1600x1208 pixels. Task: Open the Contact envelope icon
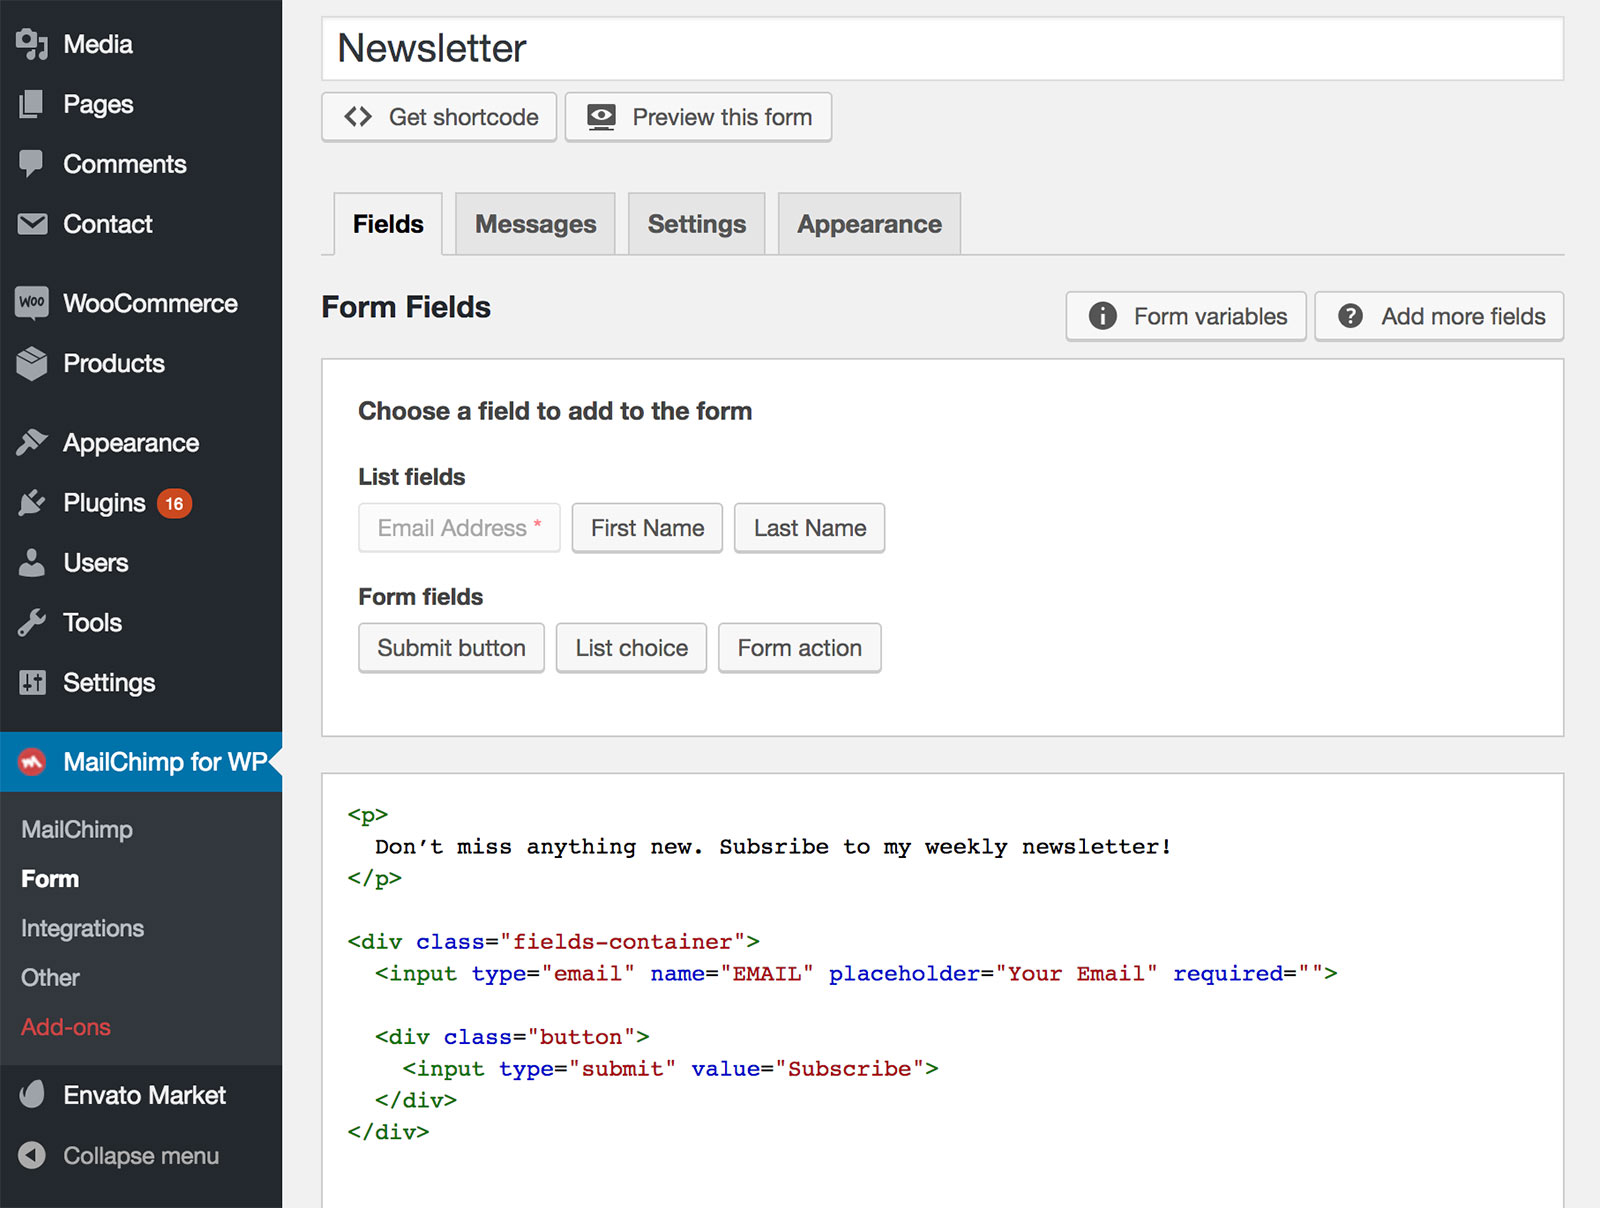point(31,223)
